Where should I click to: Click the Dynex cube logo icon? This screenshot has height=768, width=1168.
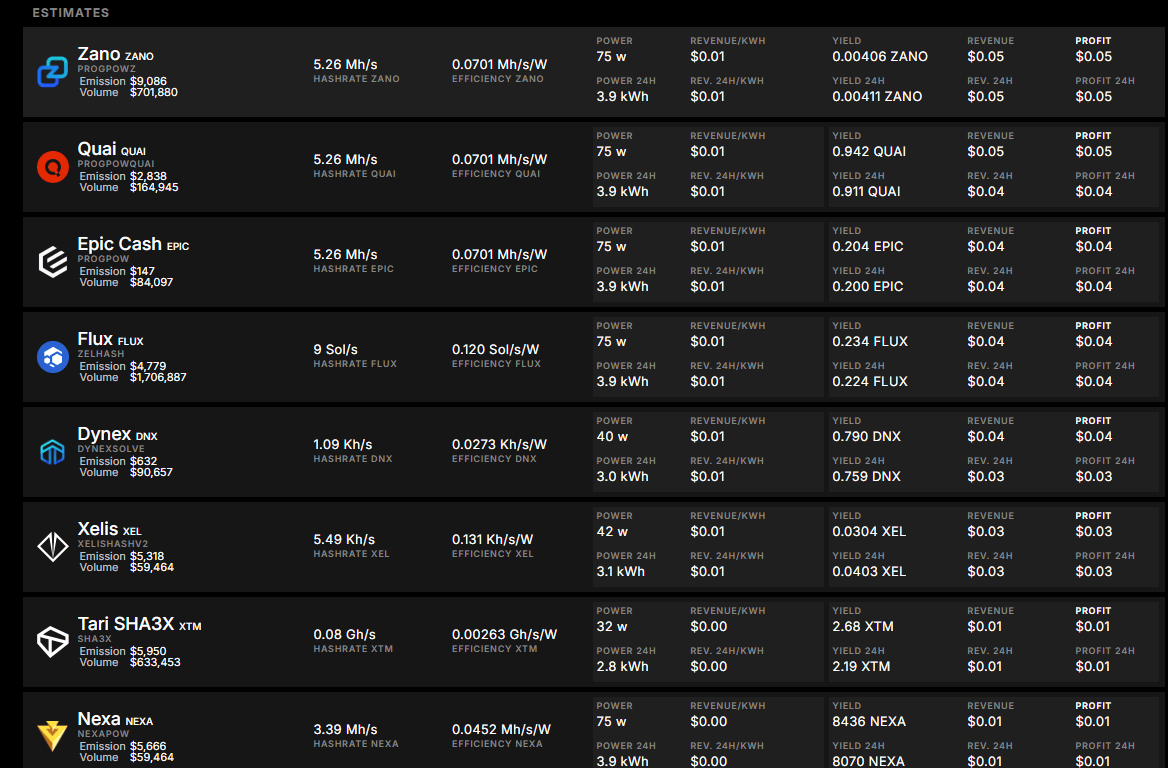52,452
